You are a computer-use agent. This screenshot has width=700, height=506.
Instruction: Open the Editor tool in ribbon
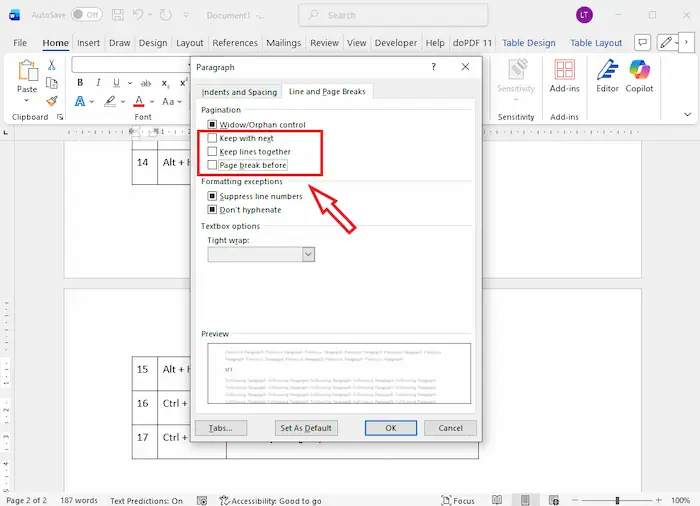pyautogui.click(x=607, y=75)
